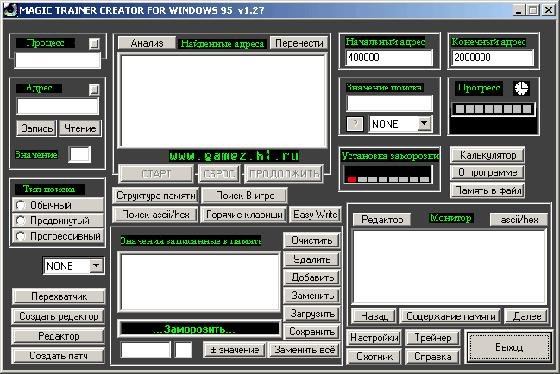560x374 pixels.
Task: Click the www.gamez.h1.ru link
Action: 234,156
